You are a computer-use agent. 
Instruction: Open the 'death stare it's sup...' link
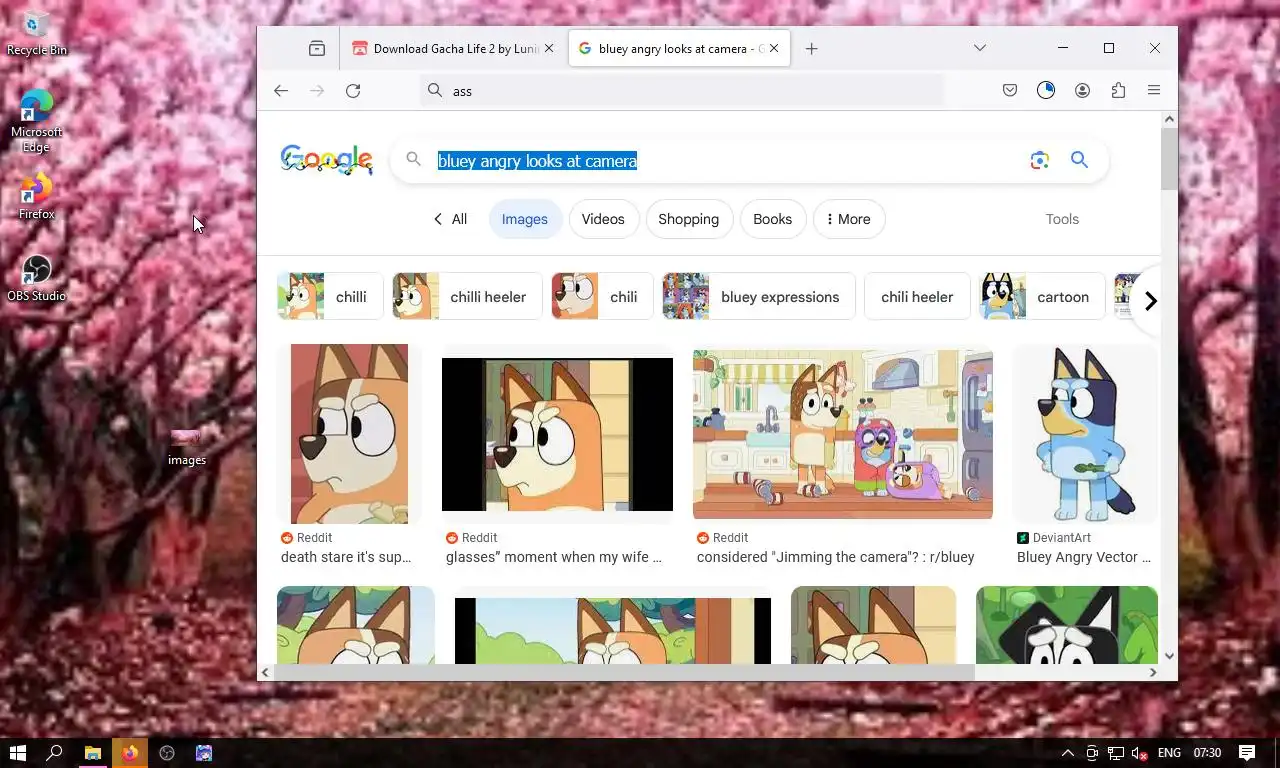tap(346, 557)
